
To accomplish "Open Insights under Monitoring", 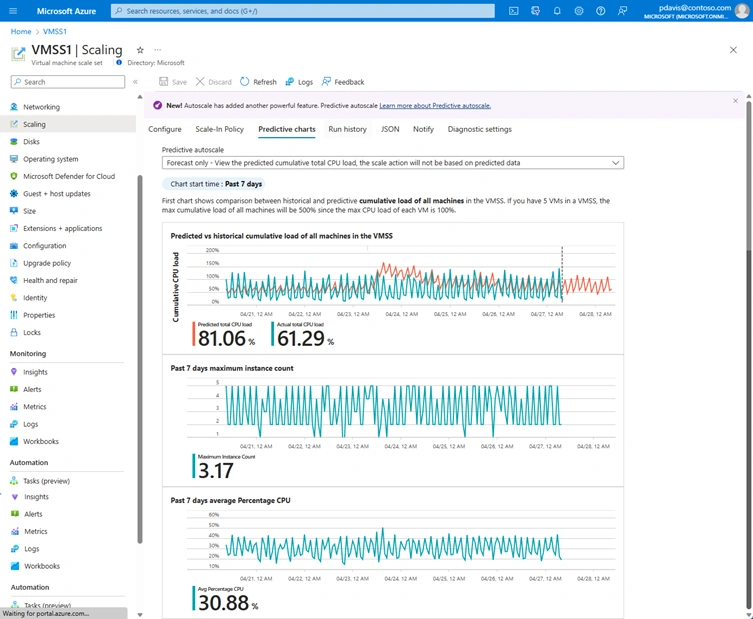I will click(x=35, y=372).
